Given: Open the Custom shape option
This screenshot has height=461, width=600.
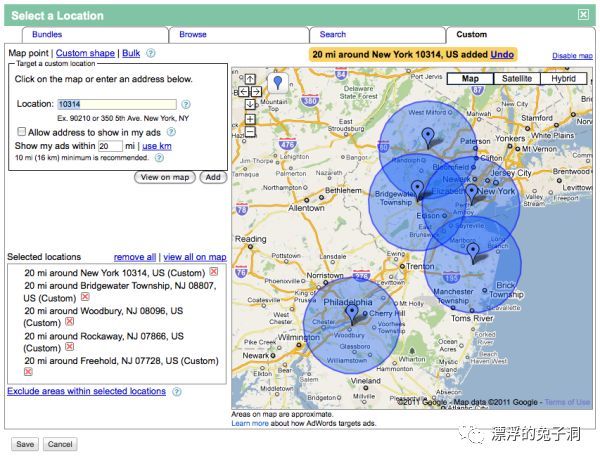Looking at the screenshot, I should [x=85, y=53].
